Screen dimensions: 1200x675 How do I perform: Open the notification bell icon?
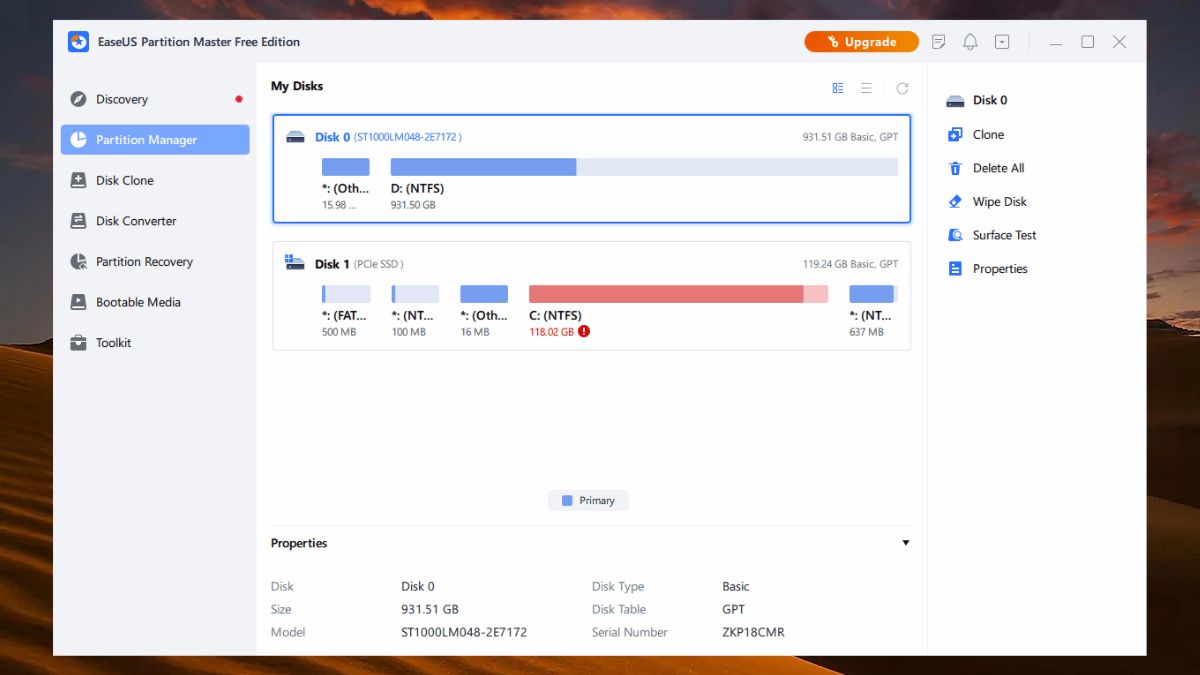coord(970,42)
